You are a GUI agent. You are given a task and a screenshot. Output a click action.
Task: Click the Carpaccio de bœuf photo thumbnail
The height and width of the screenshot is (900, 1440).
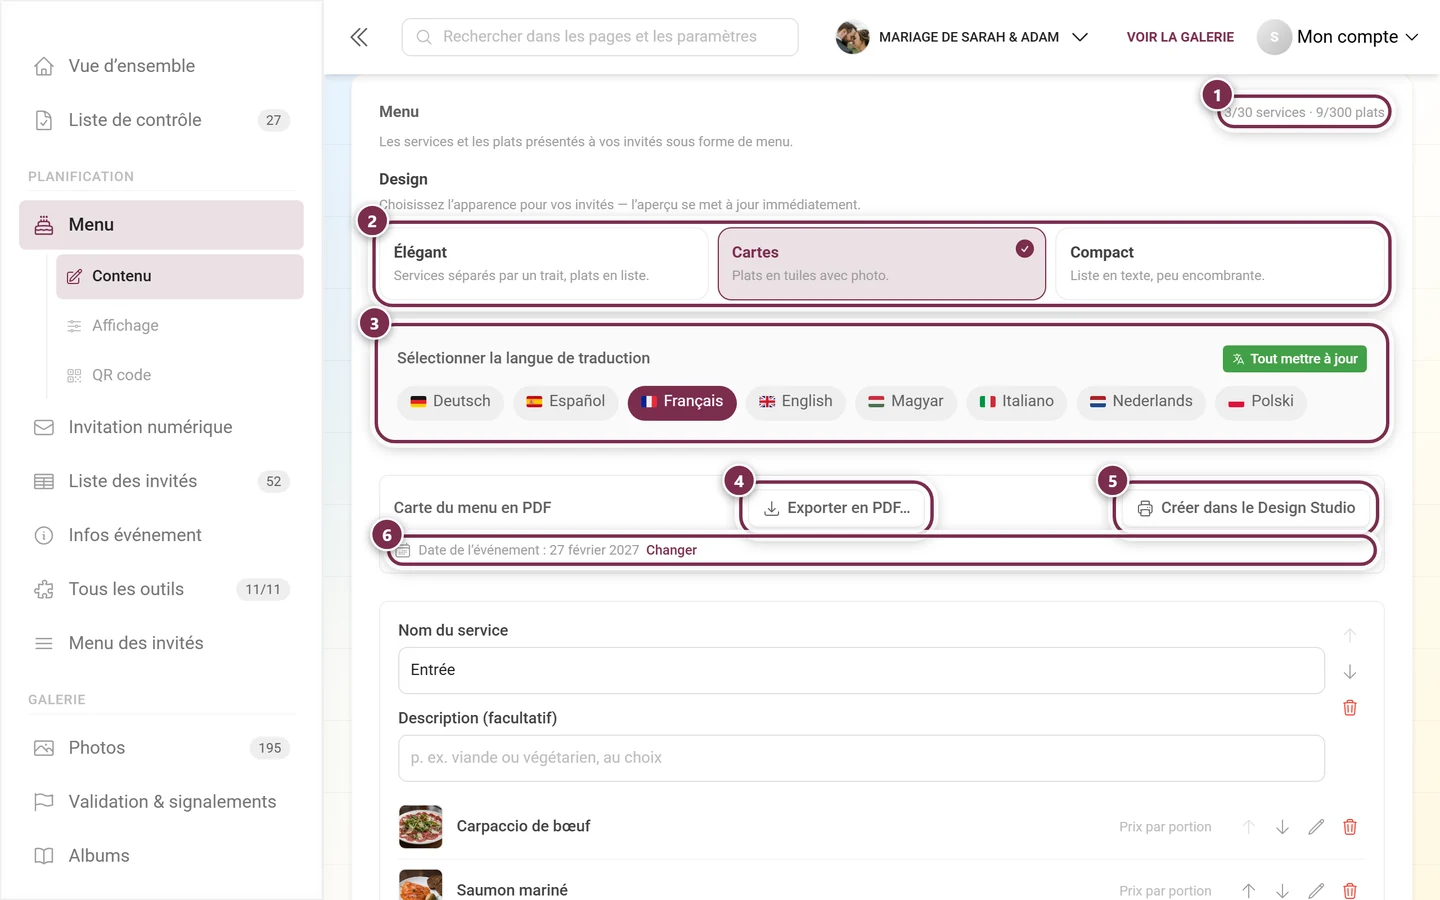[420, 827]
